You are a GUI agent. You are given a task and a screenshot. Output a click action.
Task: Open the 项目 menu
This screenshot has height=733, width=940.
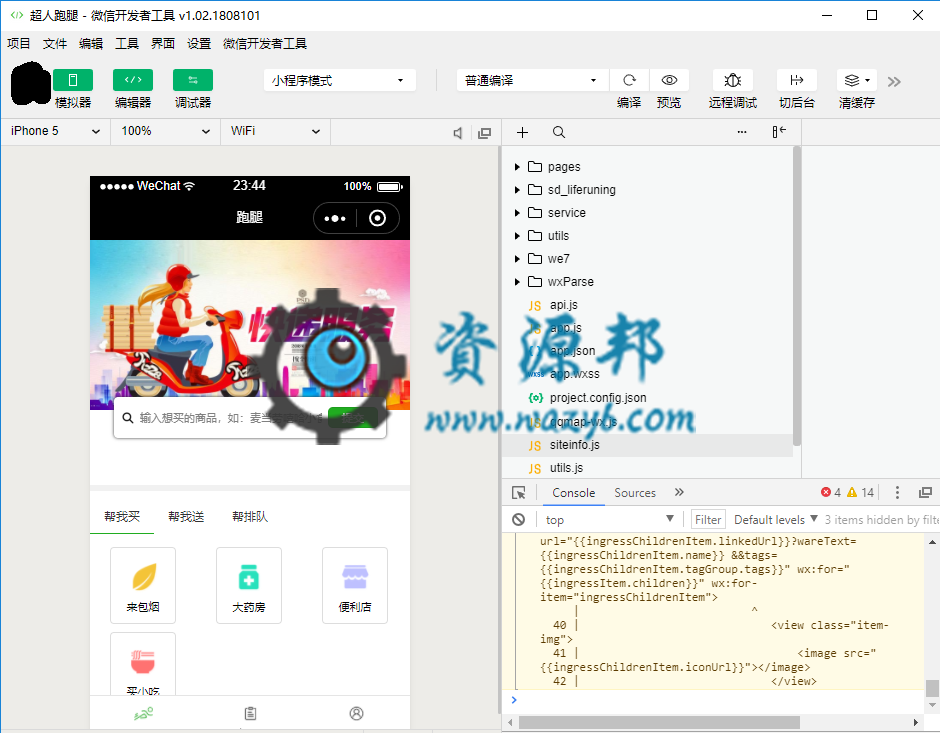[19, 43]
